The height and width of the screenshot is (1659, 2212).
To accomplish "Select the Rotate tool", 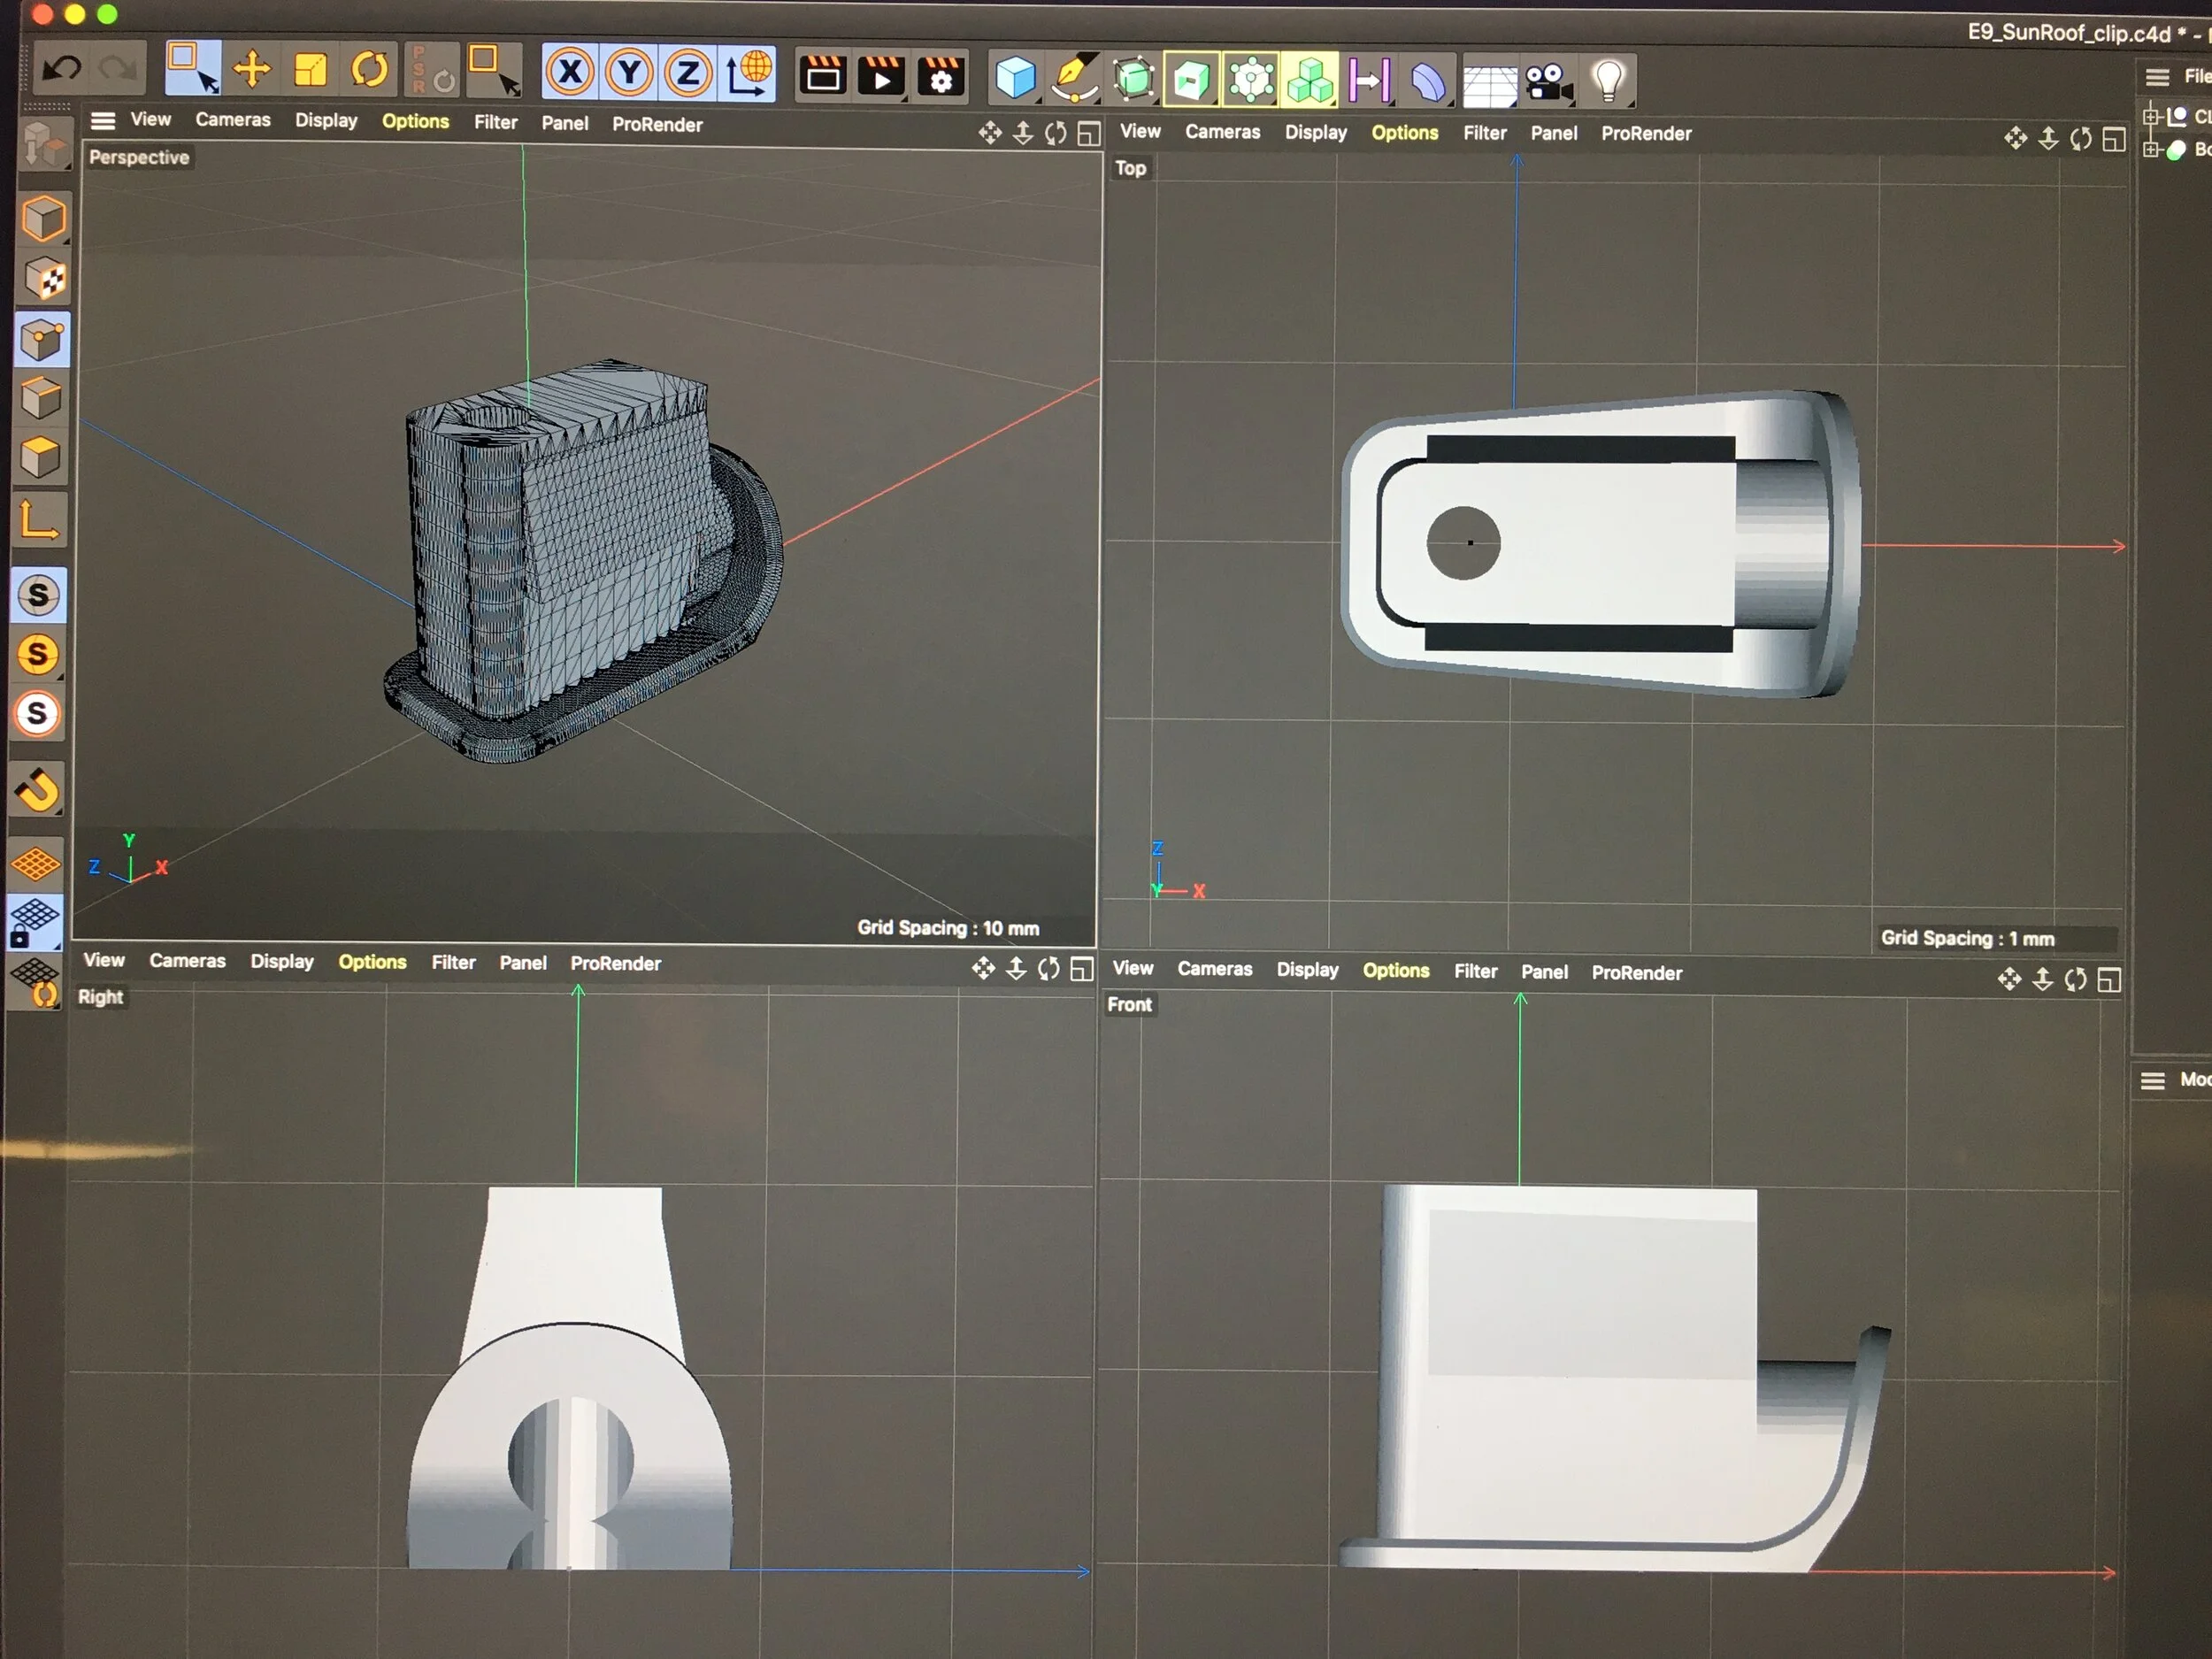I will 369,70.
